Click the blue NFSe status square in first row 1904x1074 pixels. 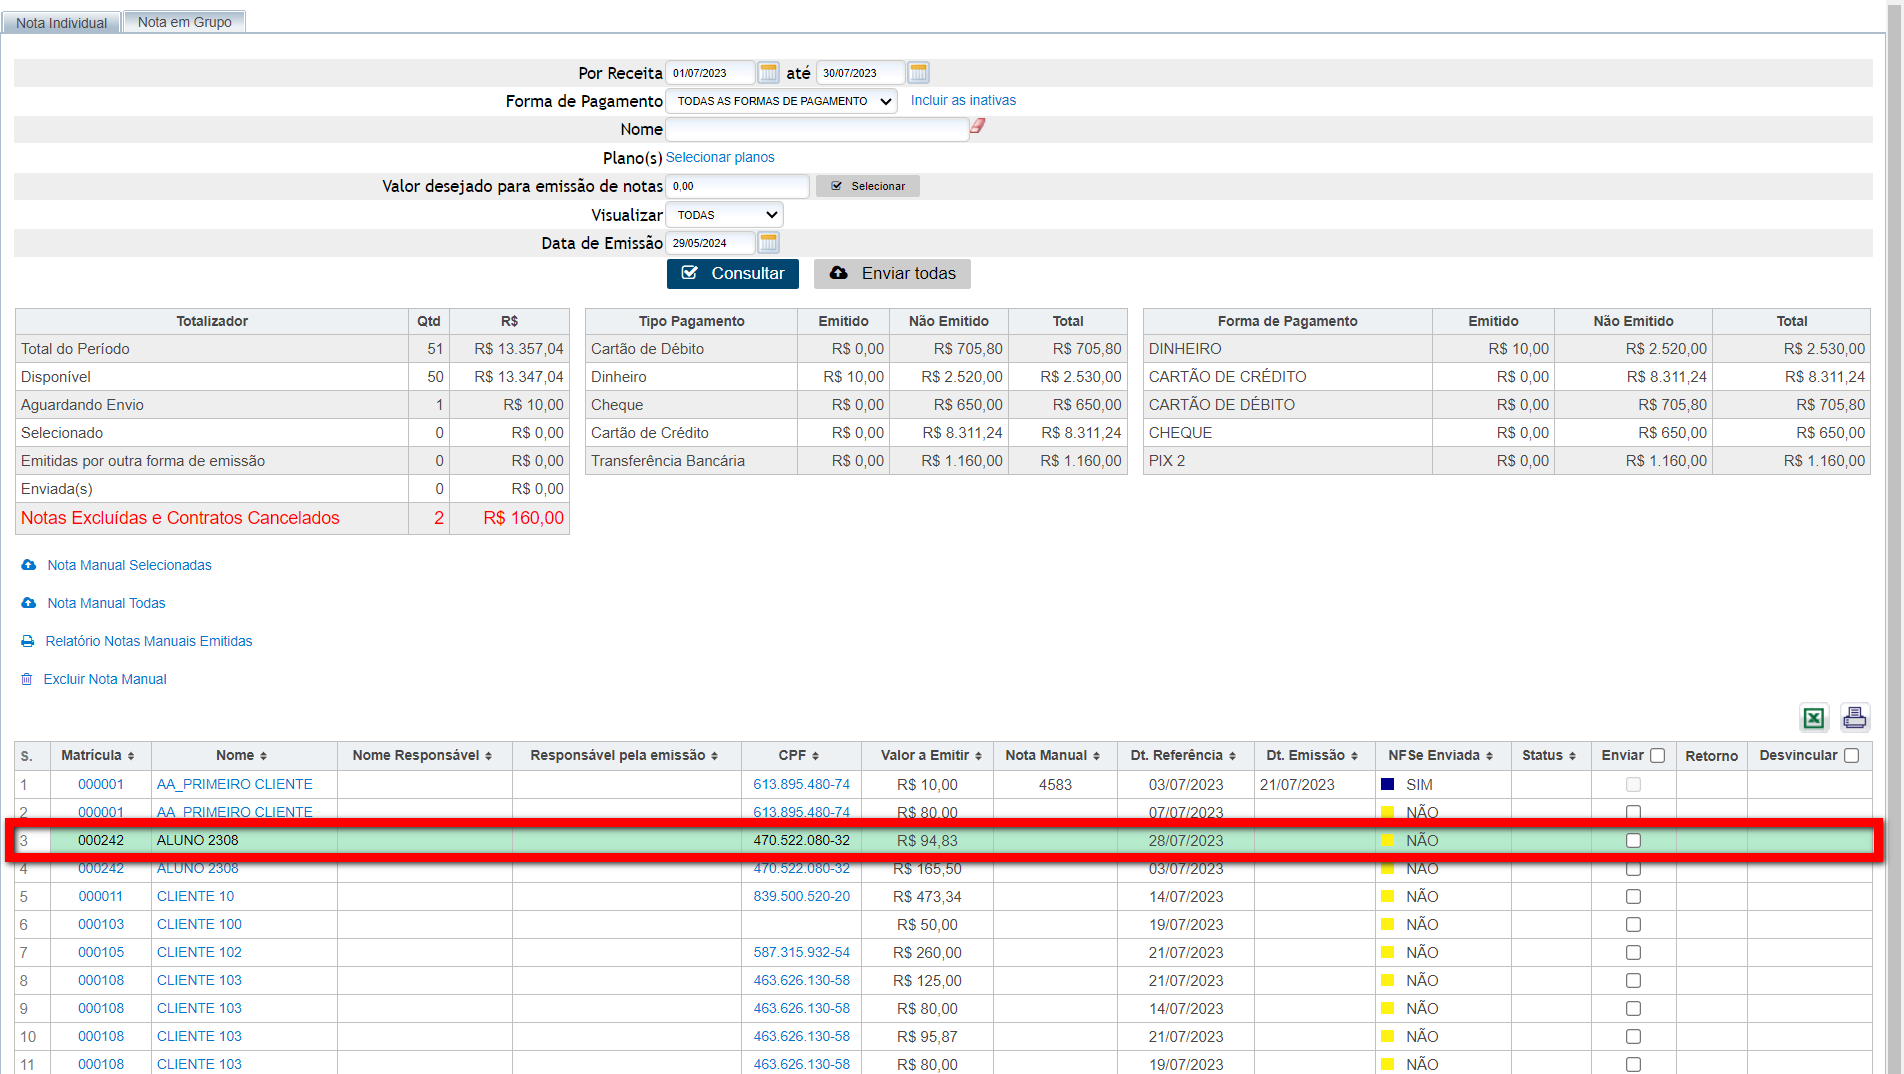(x=1387, y=785)
